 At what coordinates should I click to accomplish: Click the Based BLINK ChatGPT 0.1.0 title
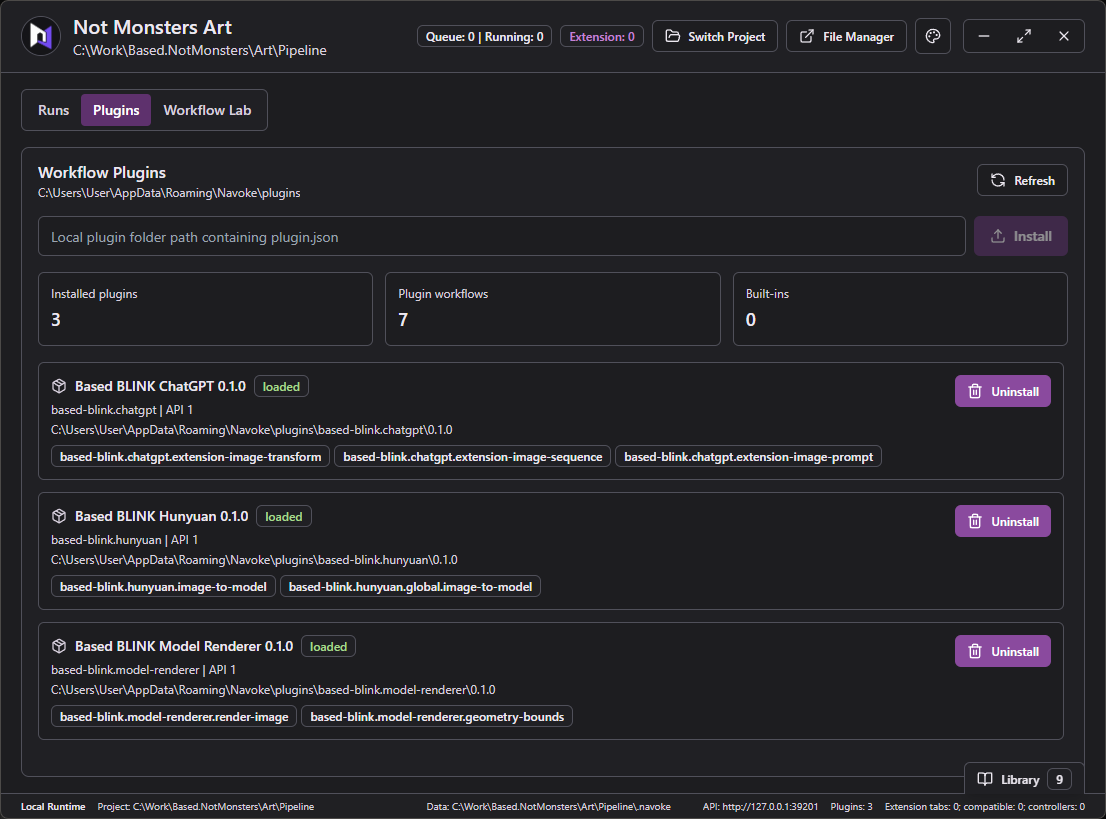coord(160,386)
